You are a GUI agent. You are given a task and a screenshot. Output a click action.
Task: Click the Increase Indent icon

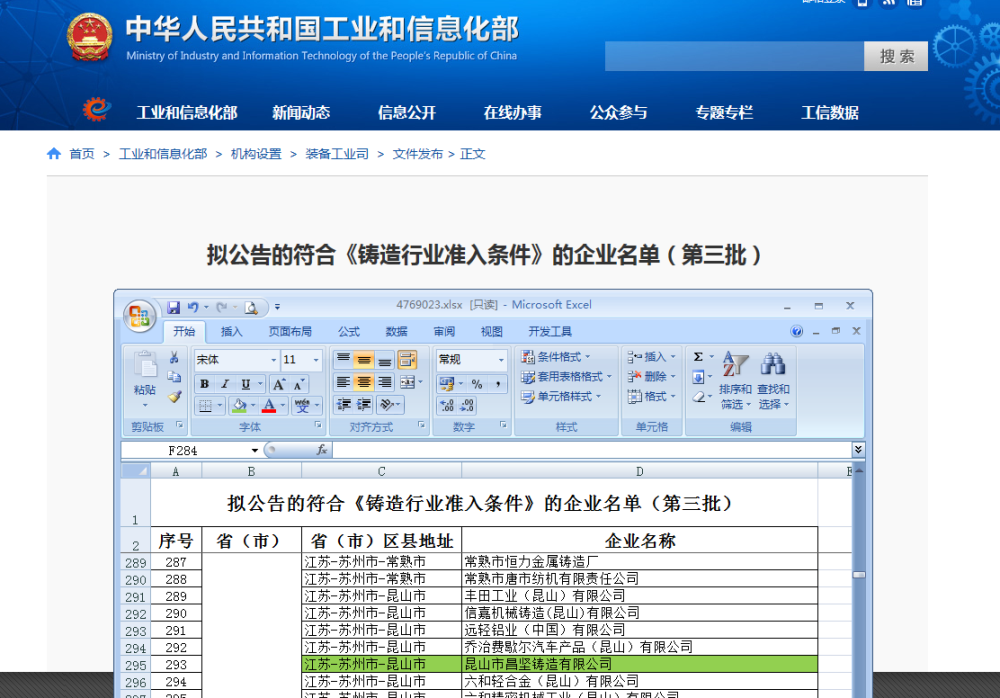point(364,405)
